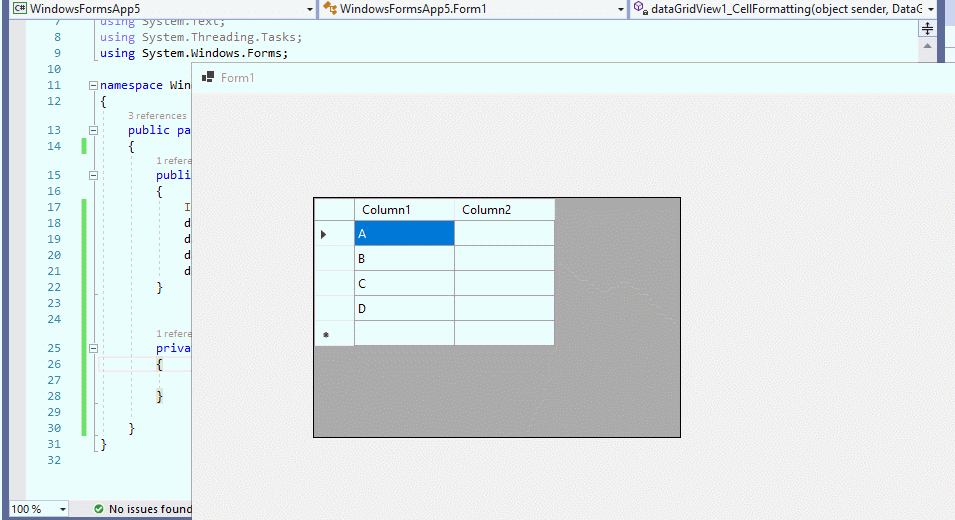Image resolution: width=955 pixels, height=520 pixels.
Task: Click the new row's Column1 cell
Action: (404, 333)
